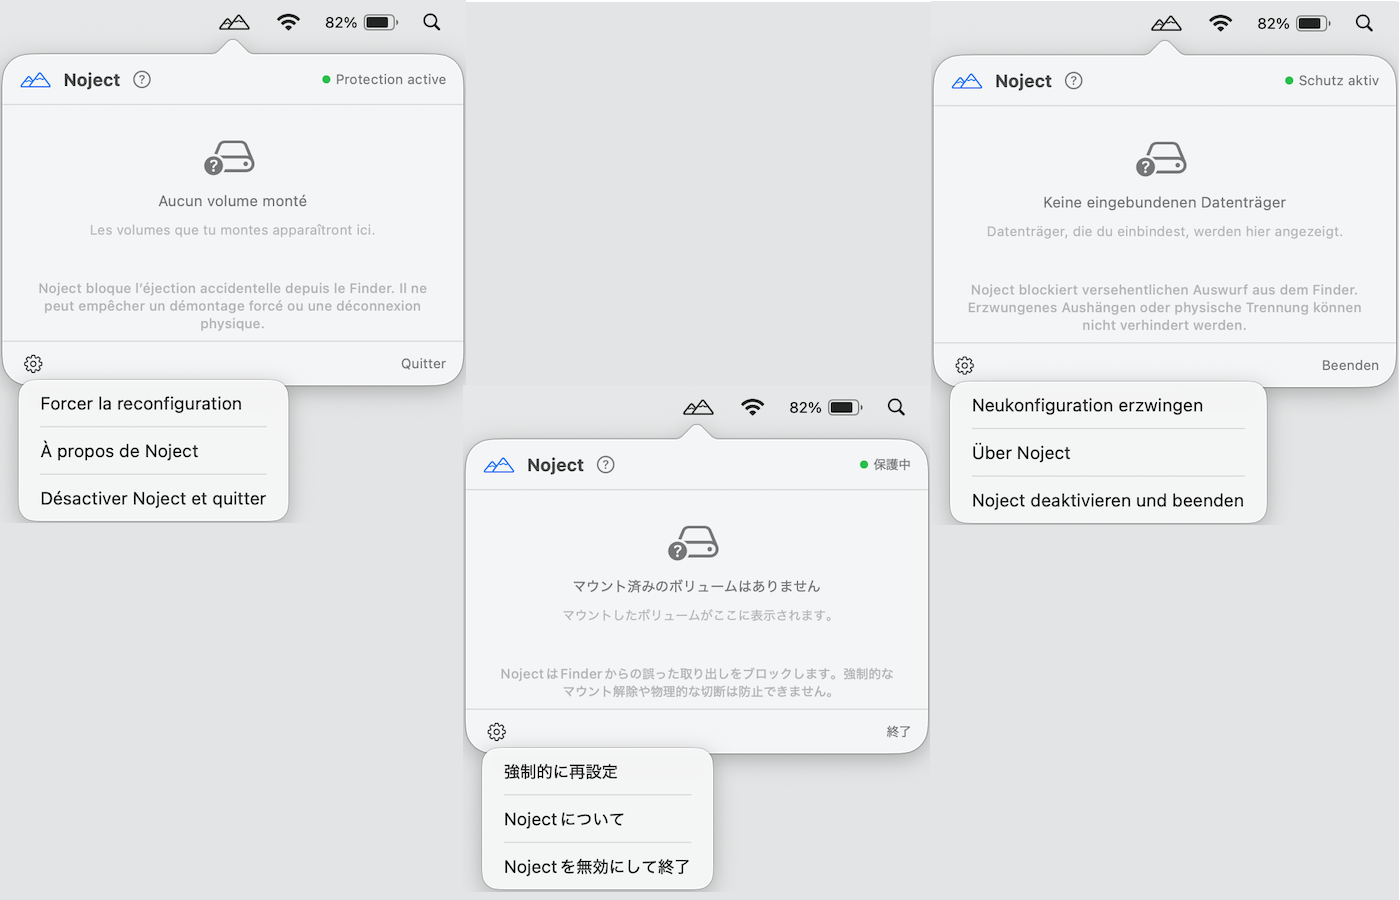Click the battery icon above the German popover
Screen dimensions: 1400x900
click(x=1313, y=23)
